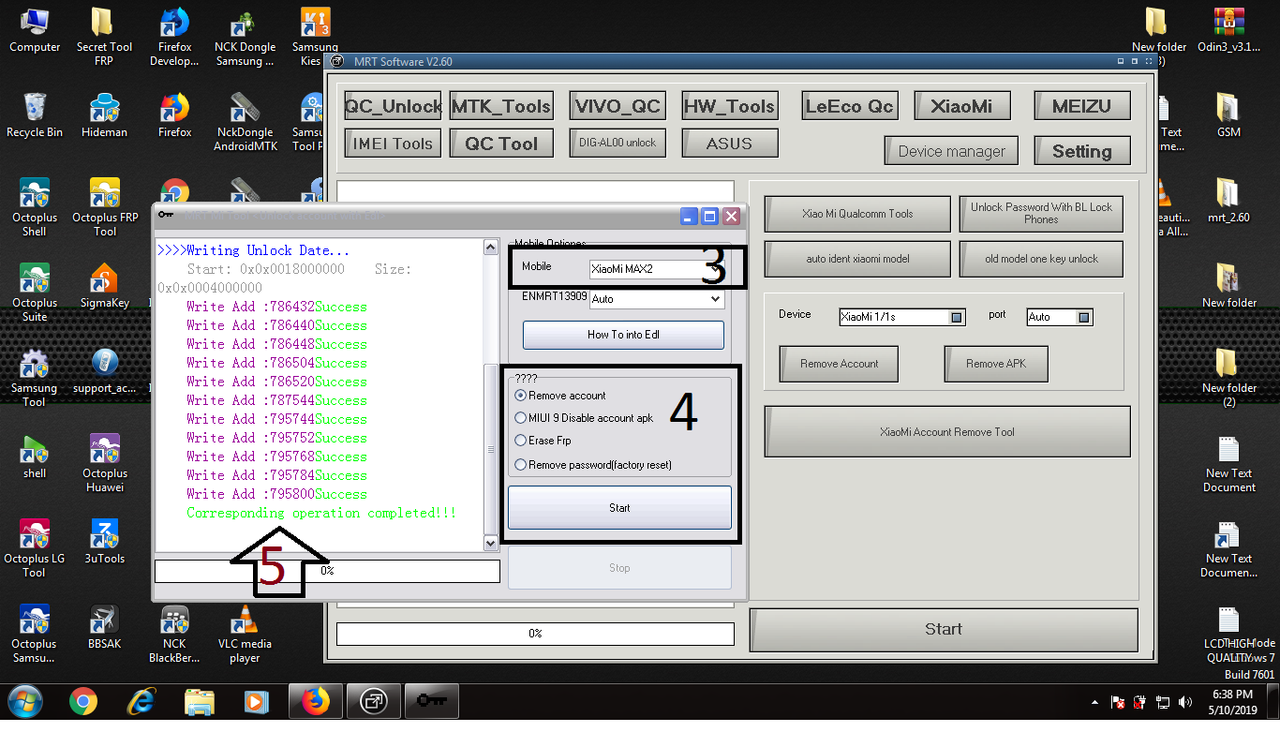The width and height of the screenshot is (1280, 750).
Task: Launch the Hideman shortcut
Action: pos(104,115)
